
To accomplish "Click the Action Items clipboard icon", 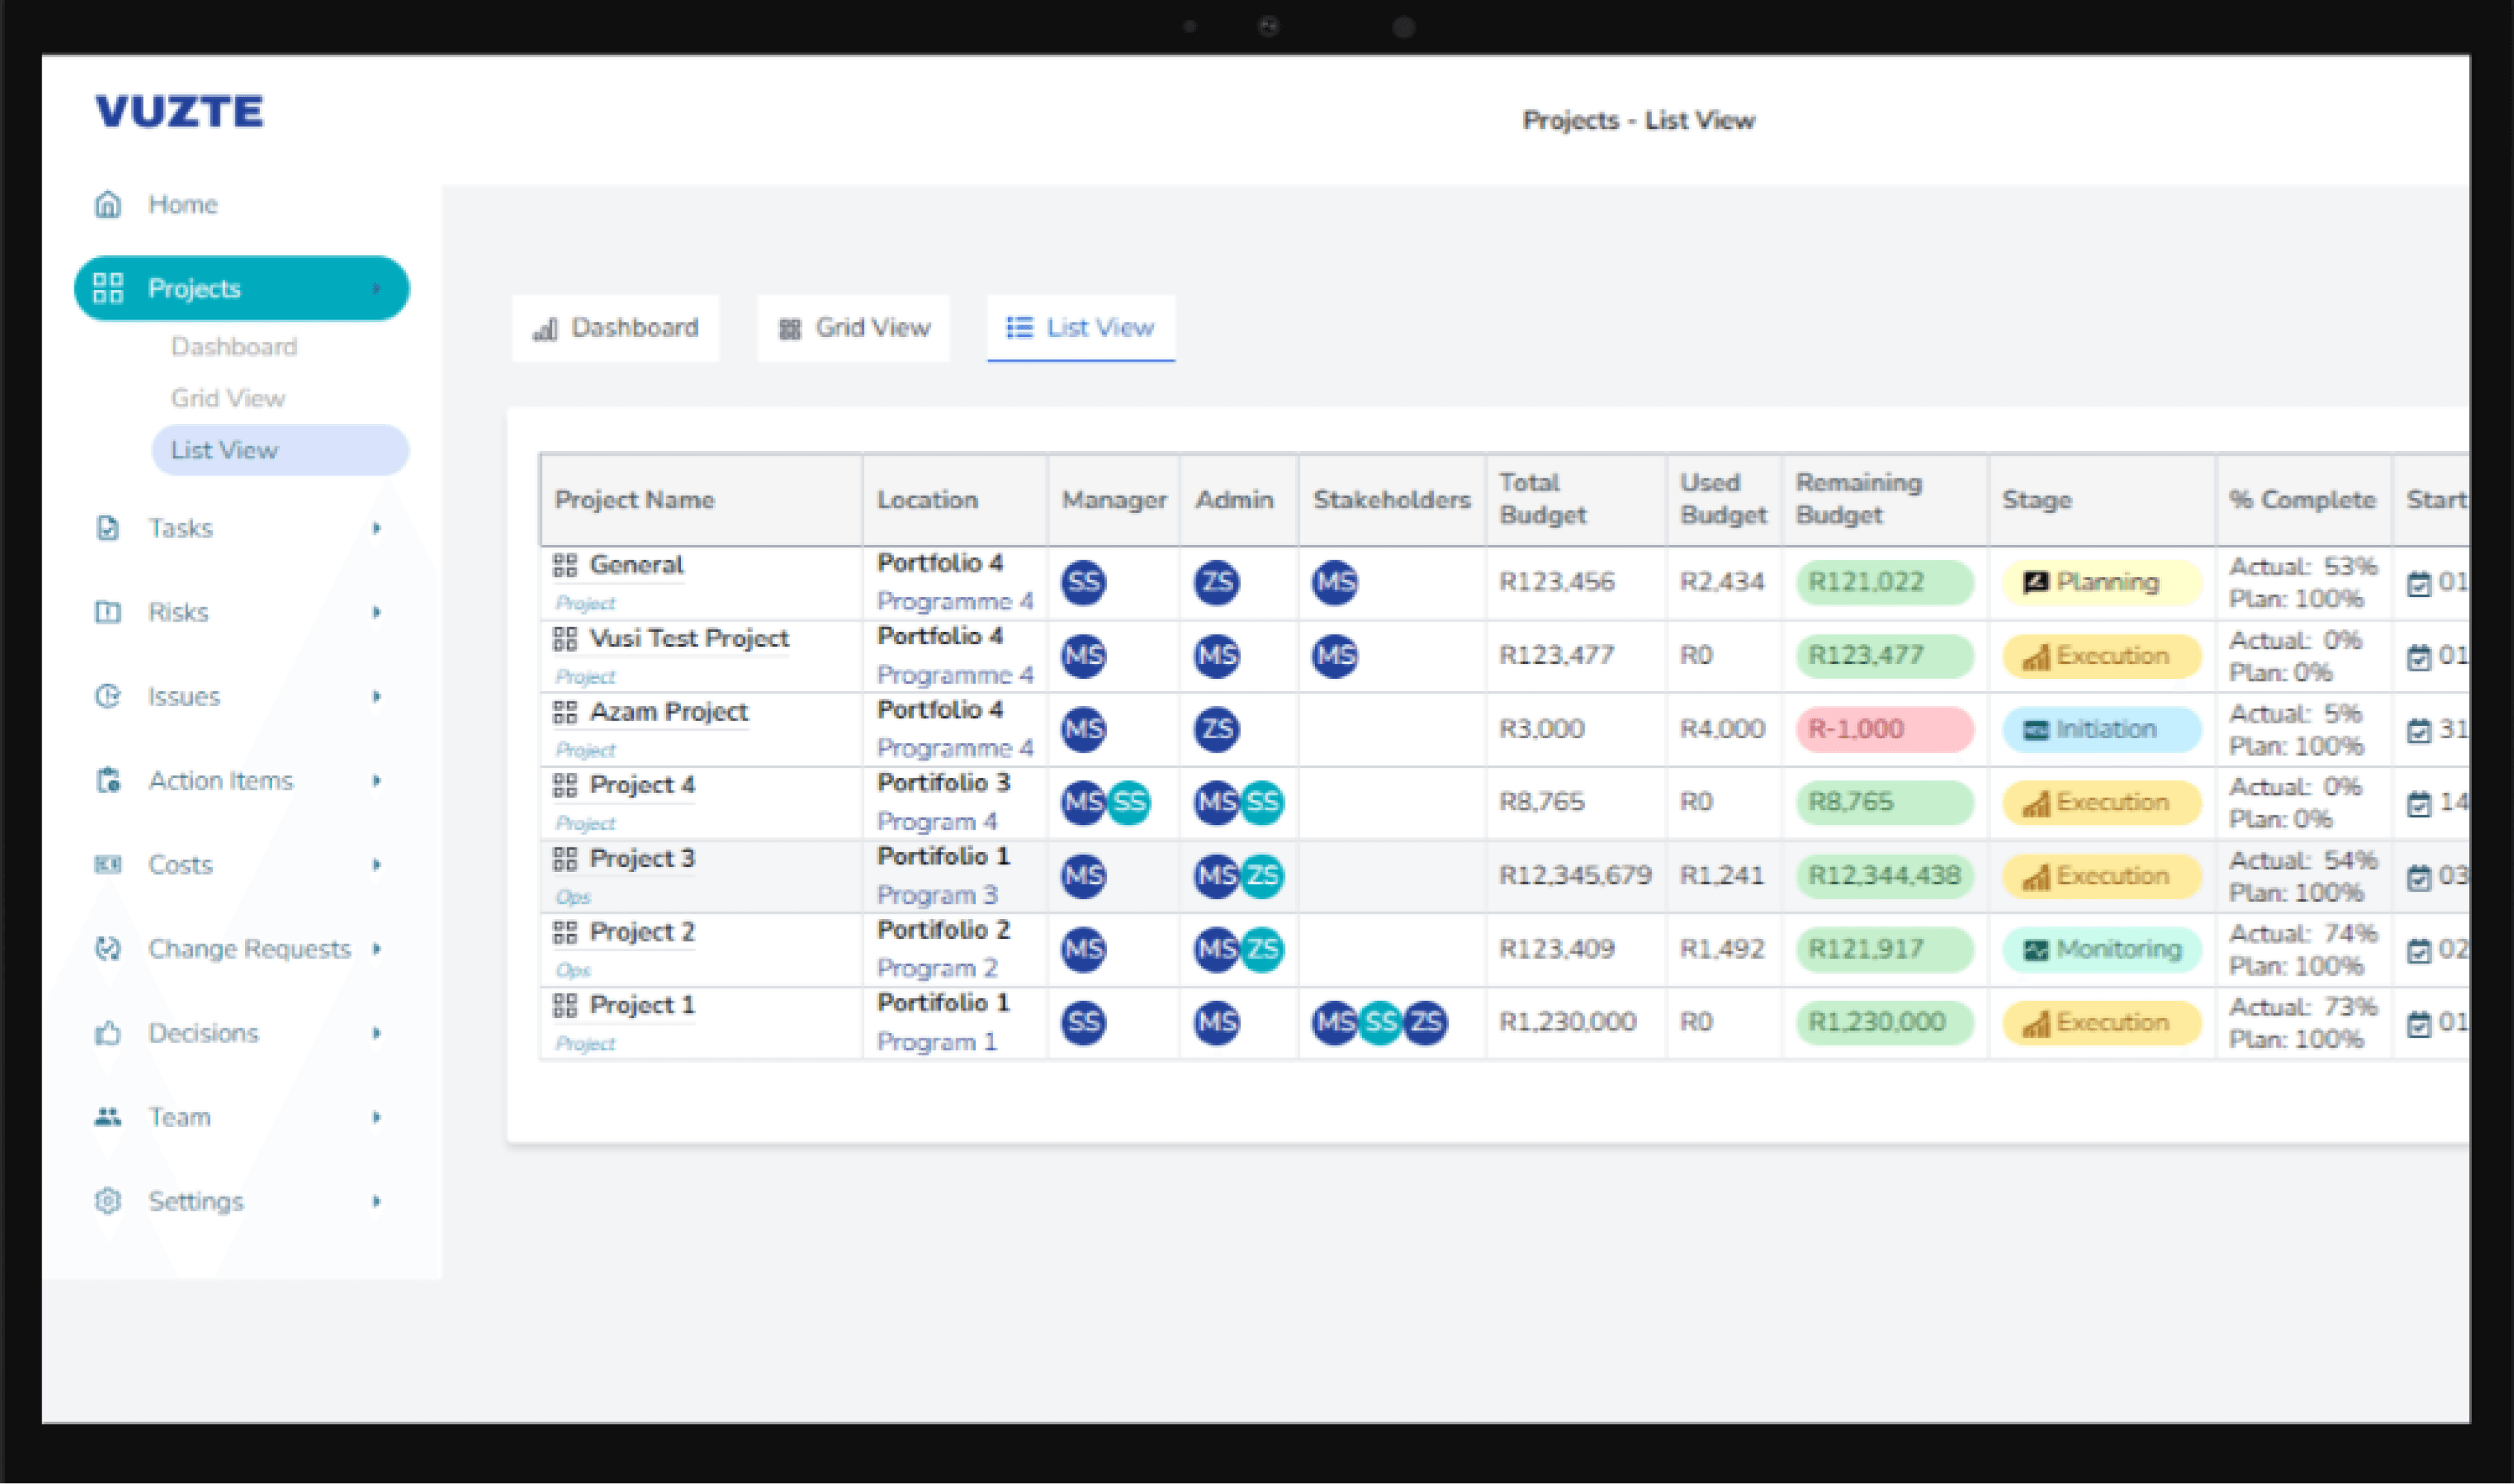I will [108, 780].
